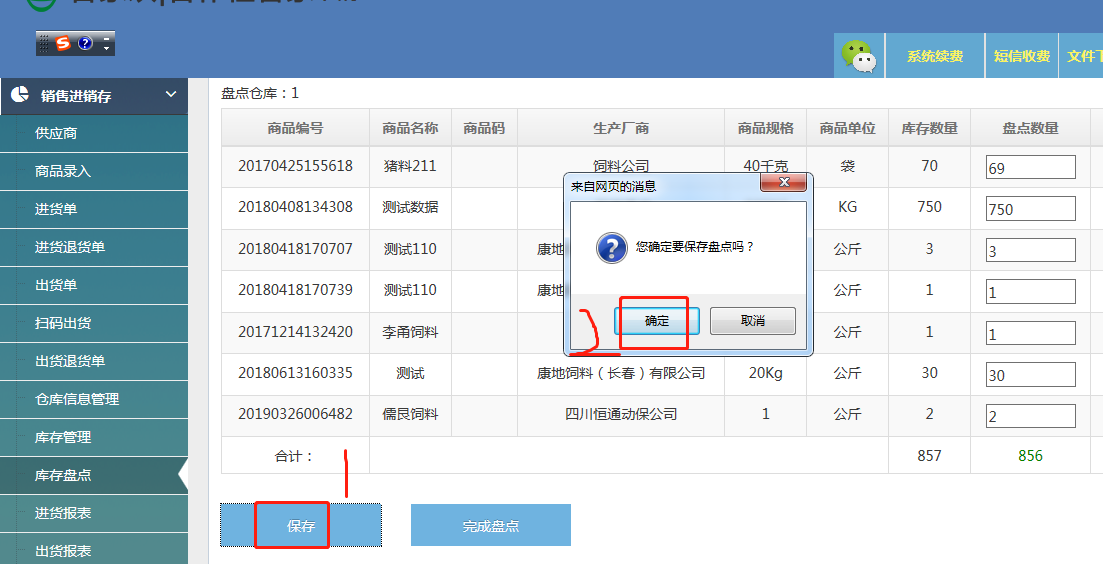
Task: Edit 盘点数量 field for 20180418170707
Action: click(1031, 250)
